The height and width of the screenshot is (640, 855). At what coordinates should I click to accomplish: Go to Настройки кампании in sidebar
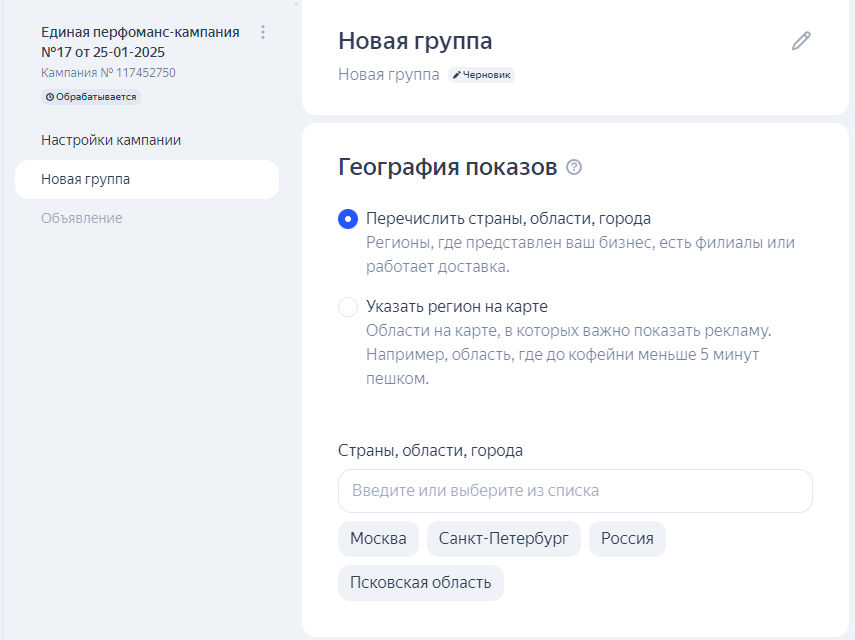click(x=111, y=140)
